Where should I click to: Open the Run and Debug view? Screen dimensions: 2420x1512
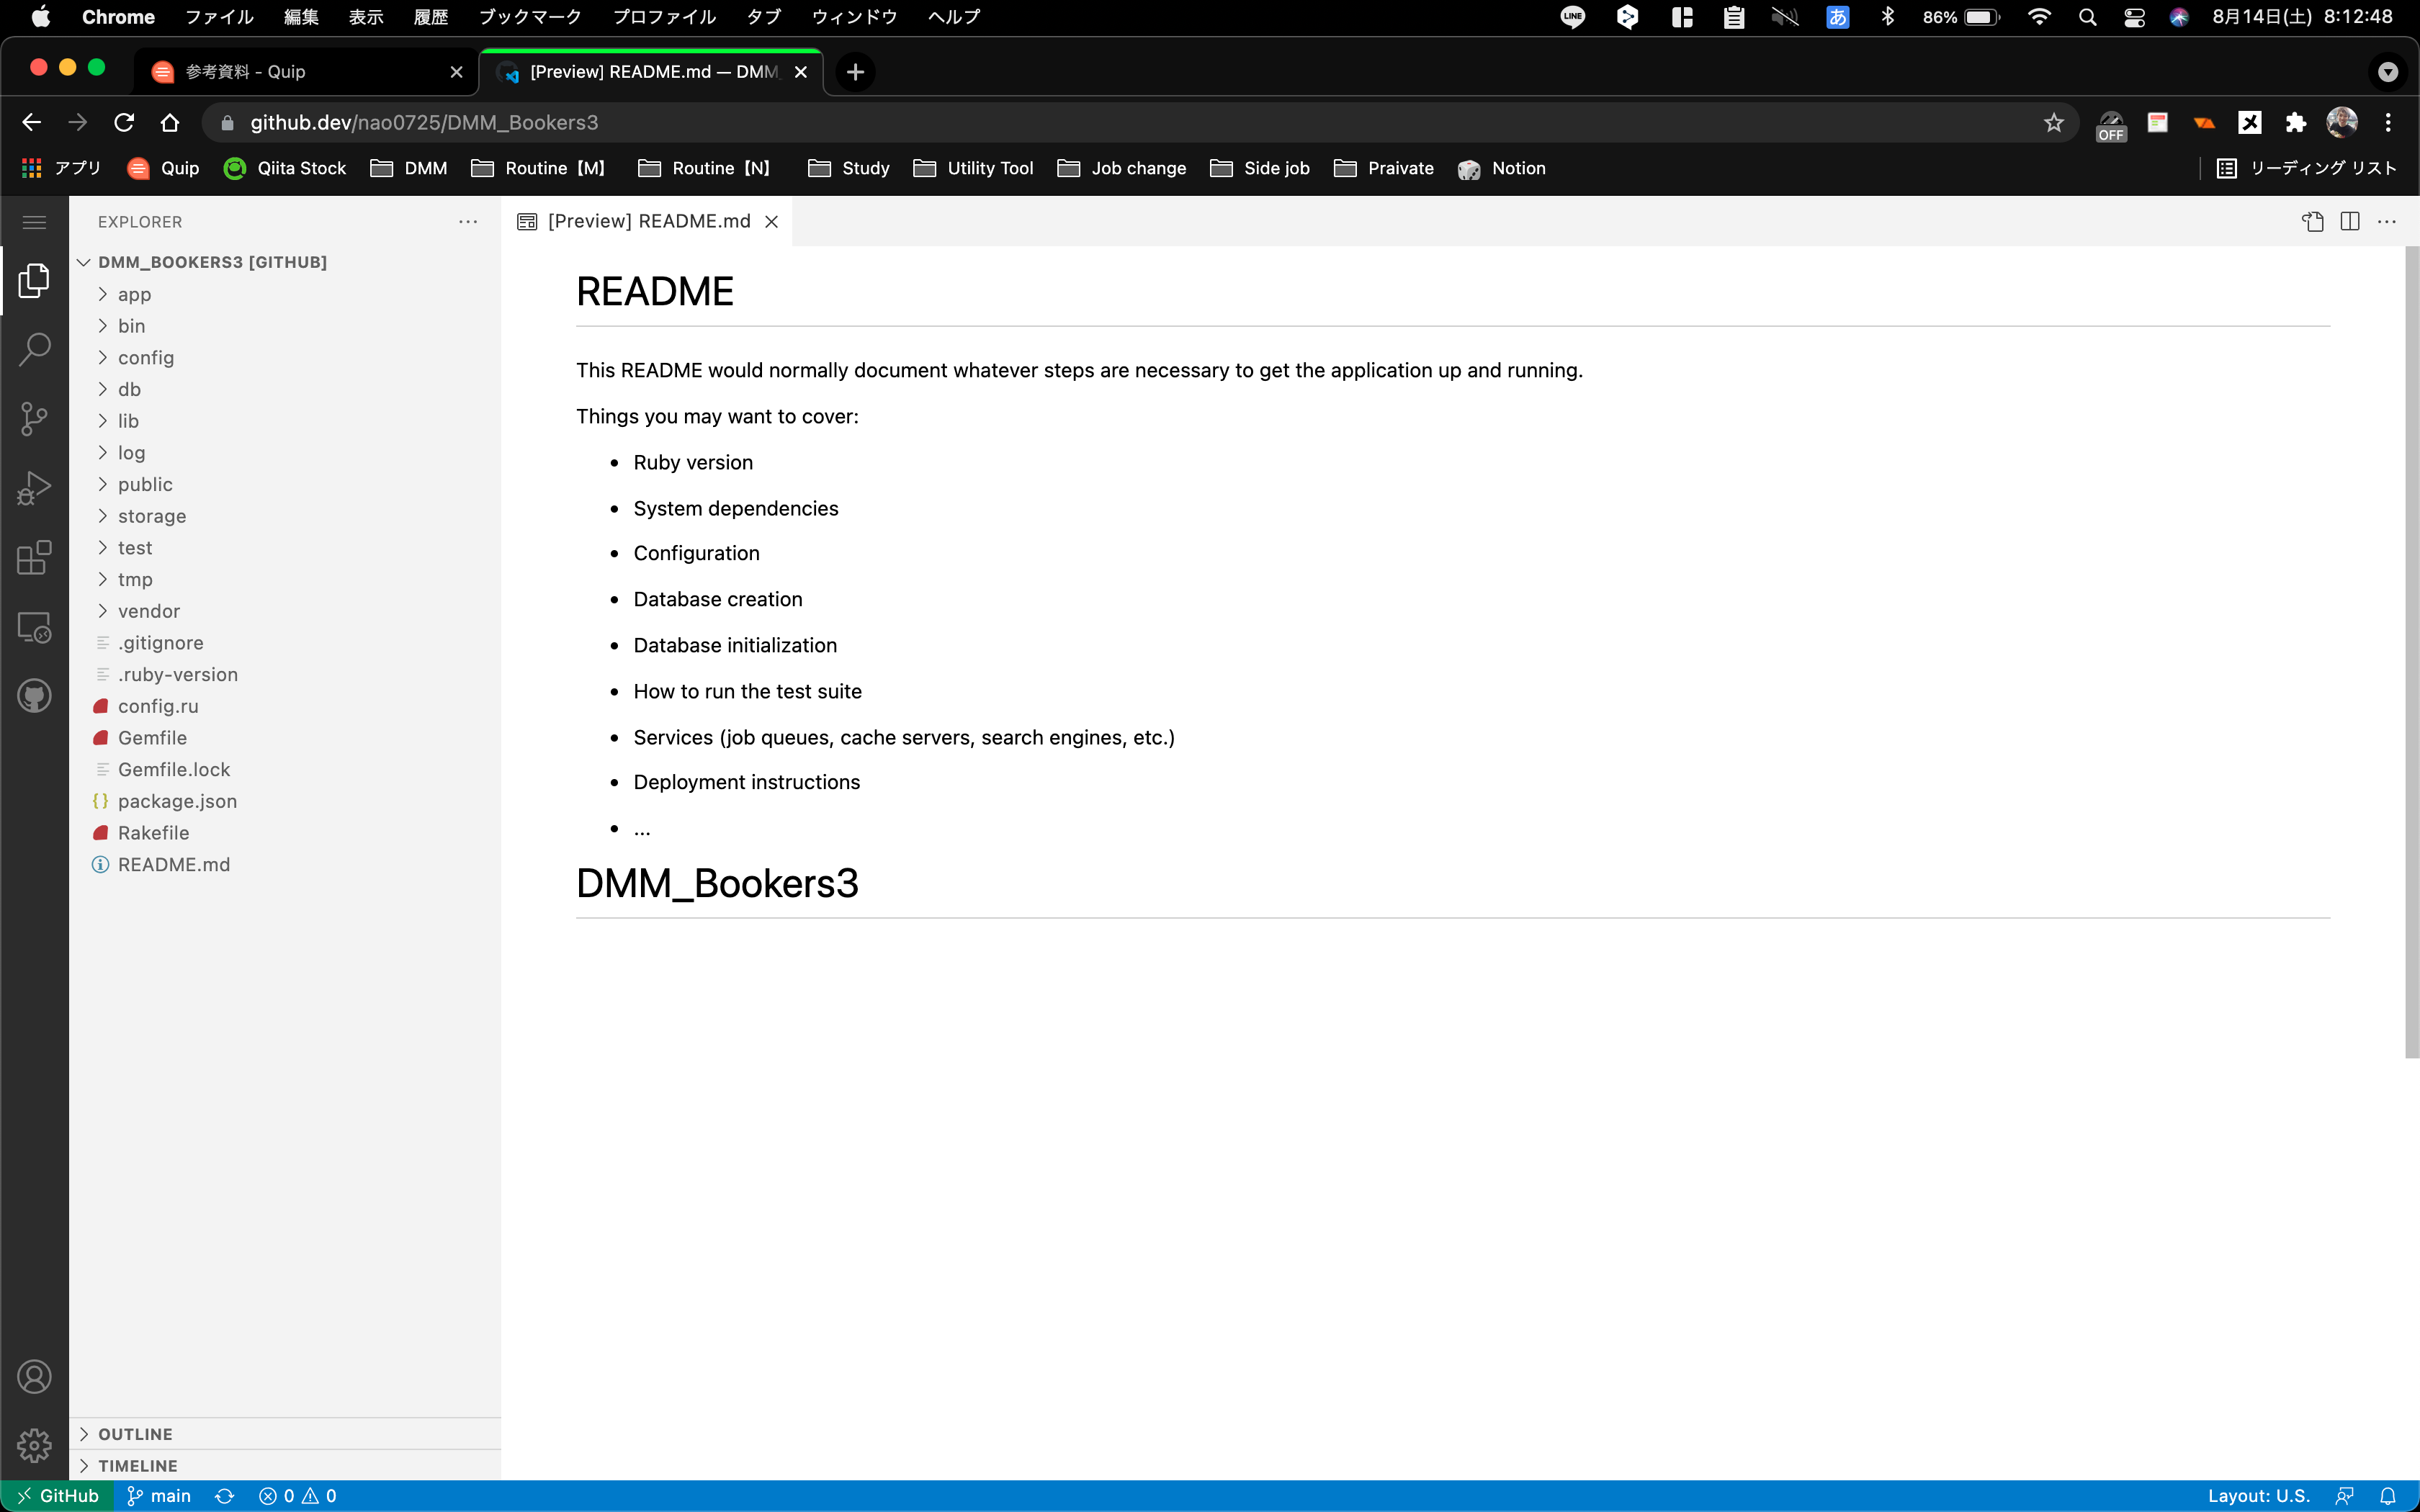[34, 488]
